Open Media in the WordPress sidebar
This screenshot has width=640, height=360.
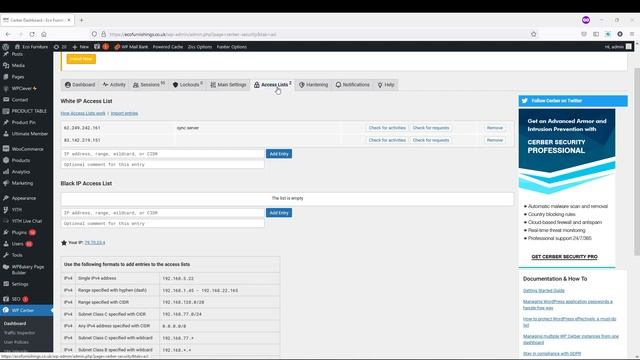[18, 65]
